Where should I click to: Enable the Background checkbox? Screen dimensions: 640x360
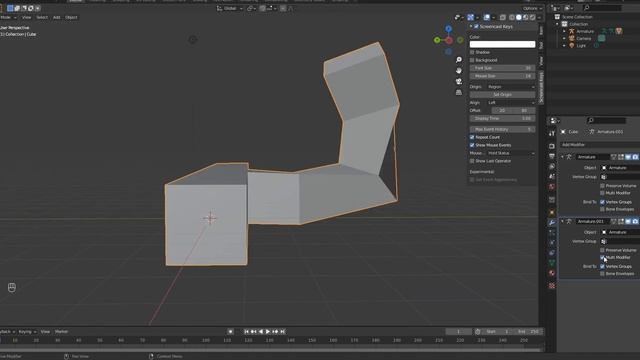472,60
